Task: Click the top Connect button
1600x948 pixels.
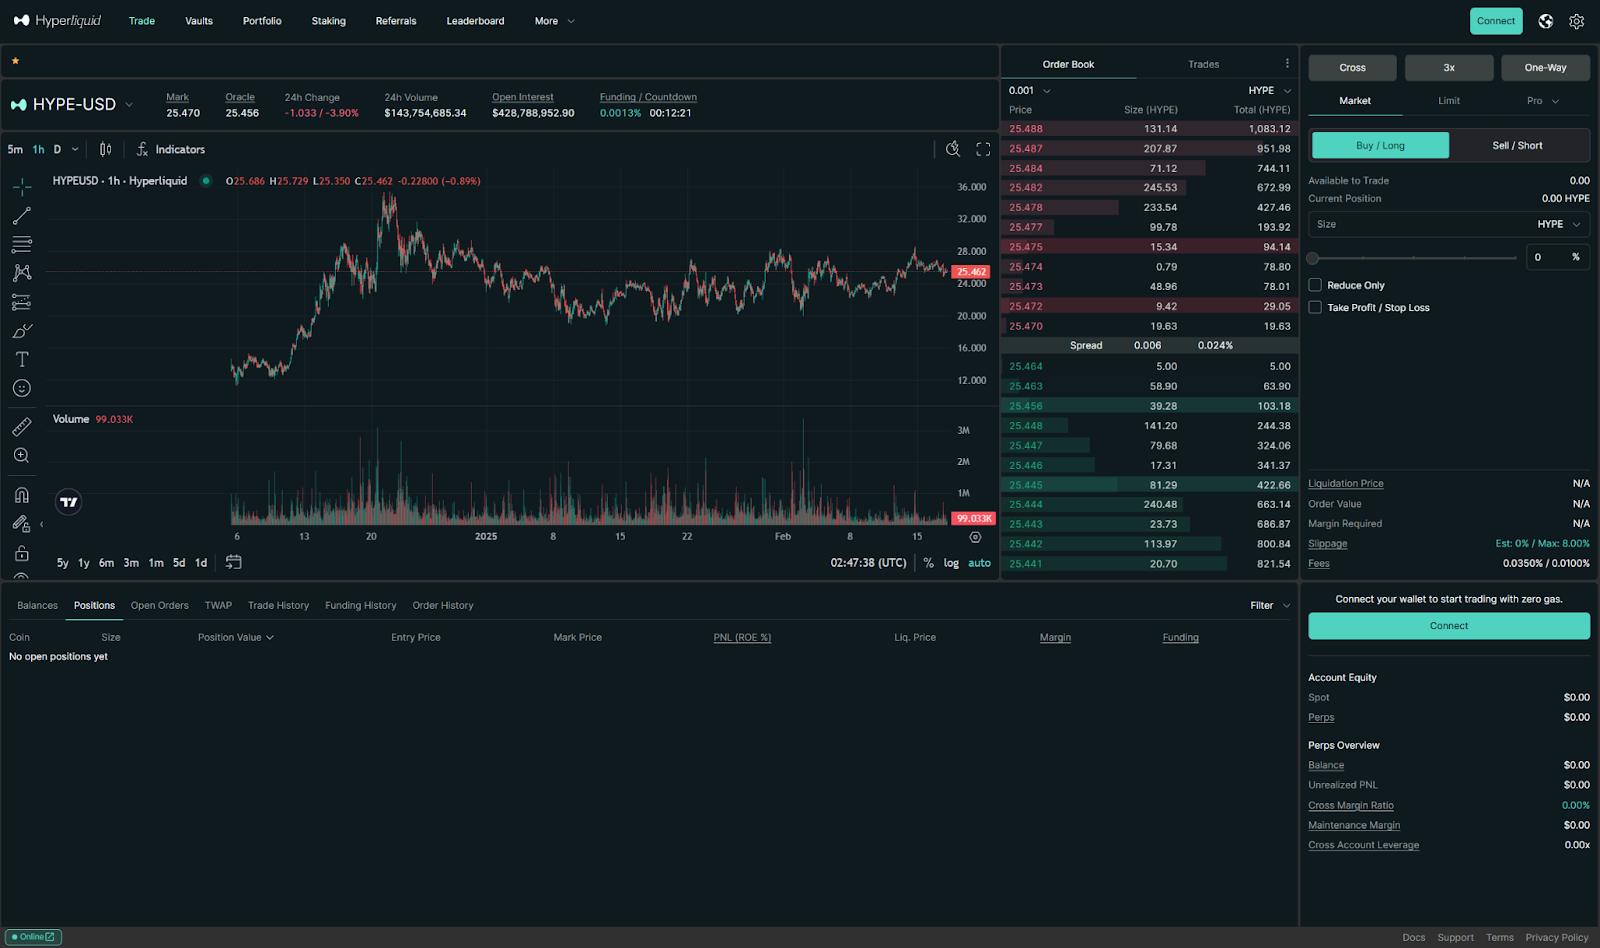Action: (x=1496, y=21)
